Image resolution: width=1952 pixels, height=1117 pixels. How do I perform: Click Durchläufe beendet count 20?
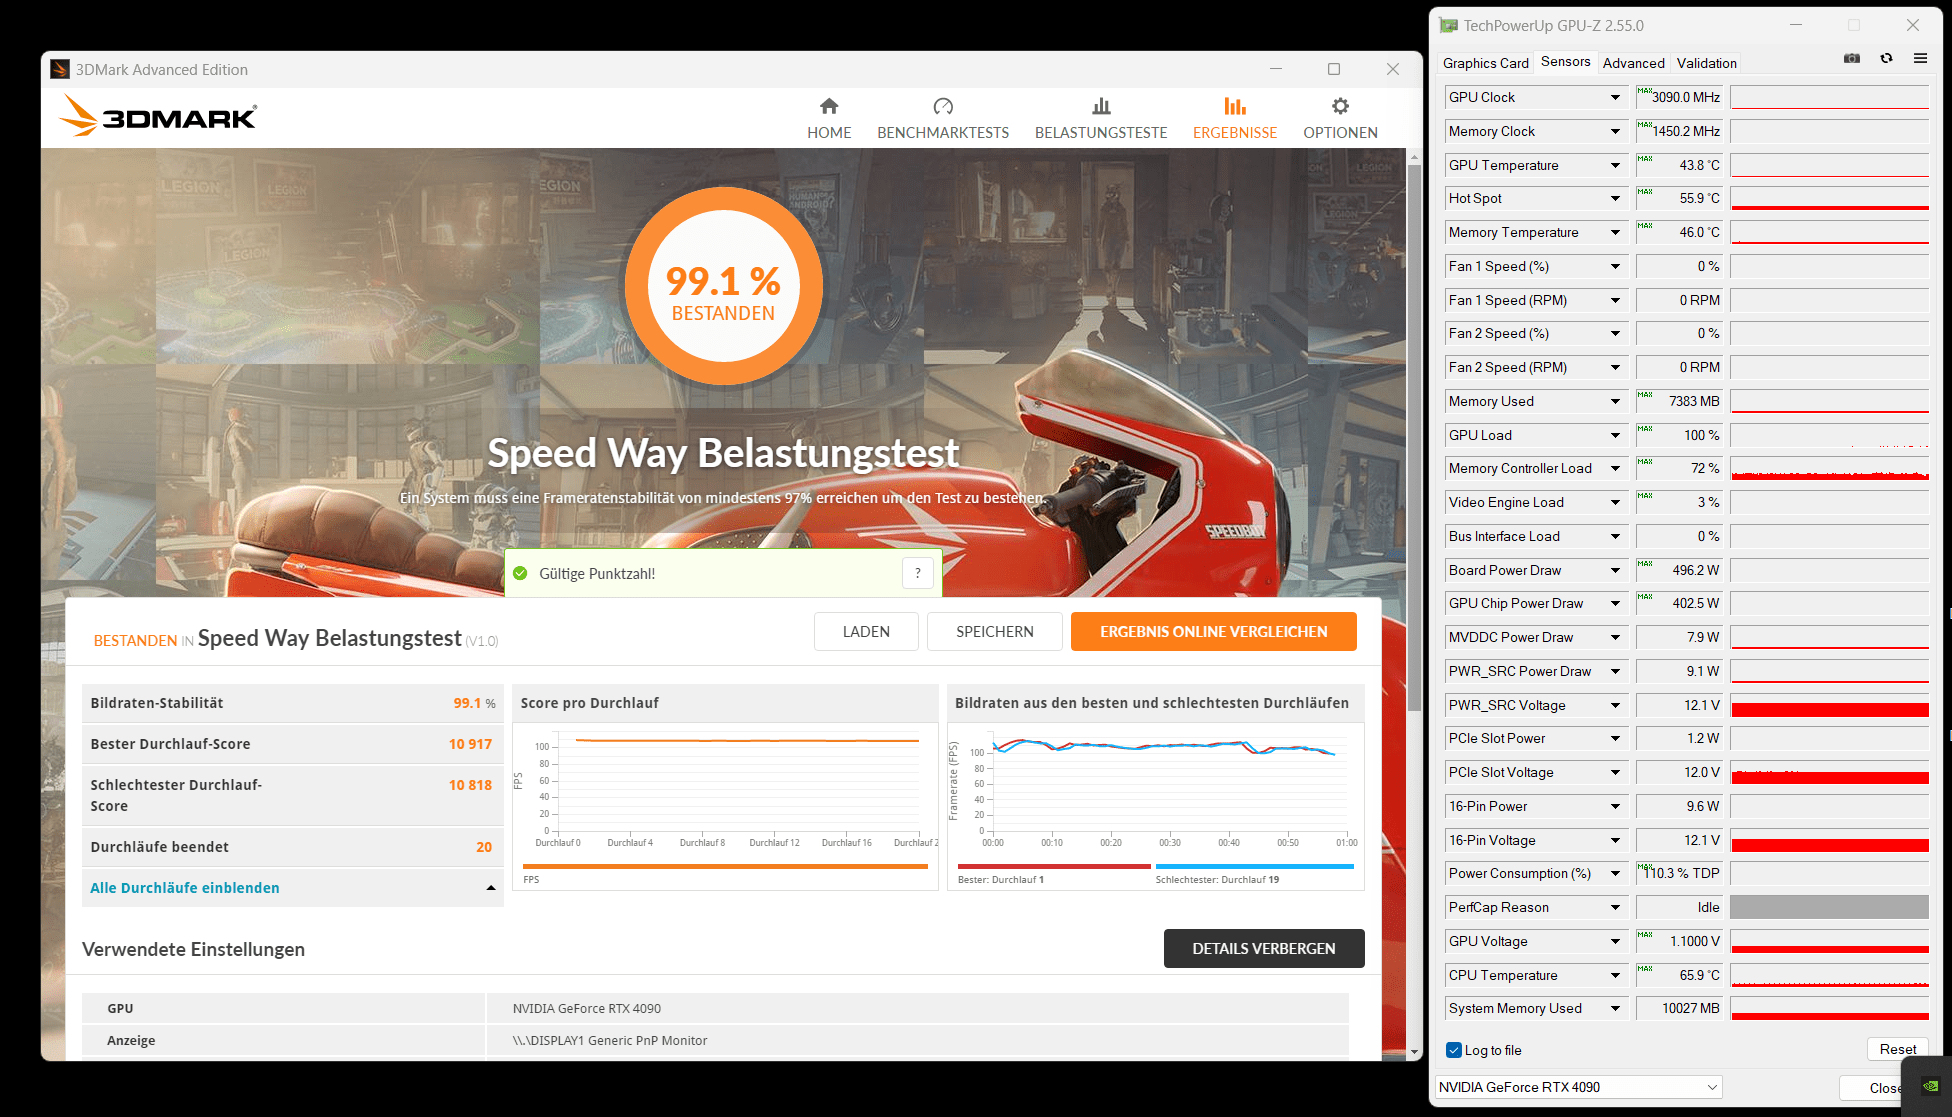pyautogui.click(x=484, y=847)
